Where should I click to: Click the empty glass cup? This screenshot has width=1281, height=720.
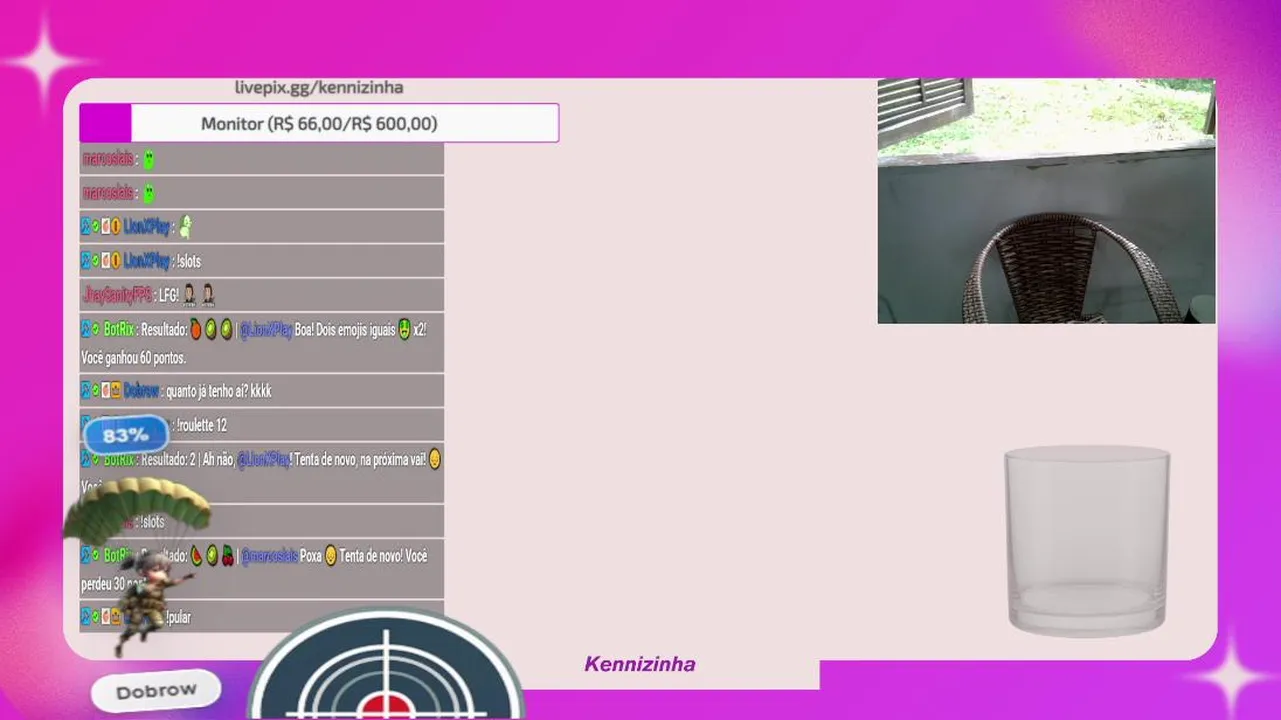click(1086, 541)
